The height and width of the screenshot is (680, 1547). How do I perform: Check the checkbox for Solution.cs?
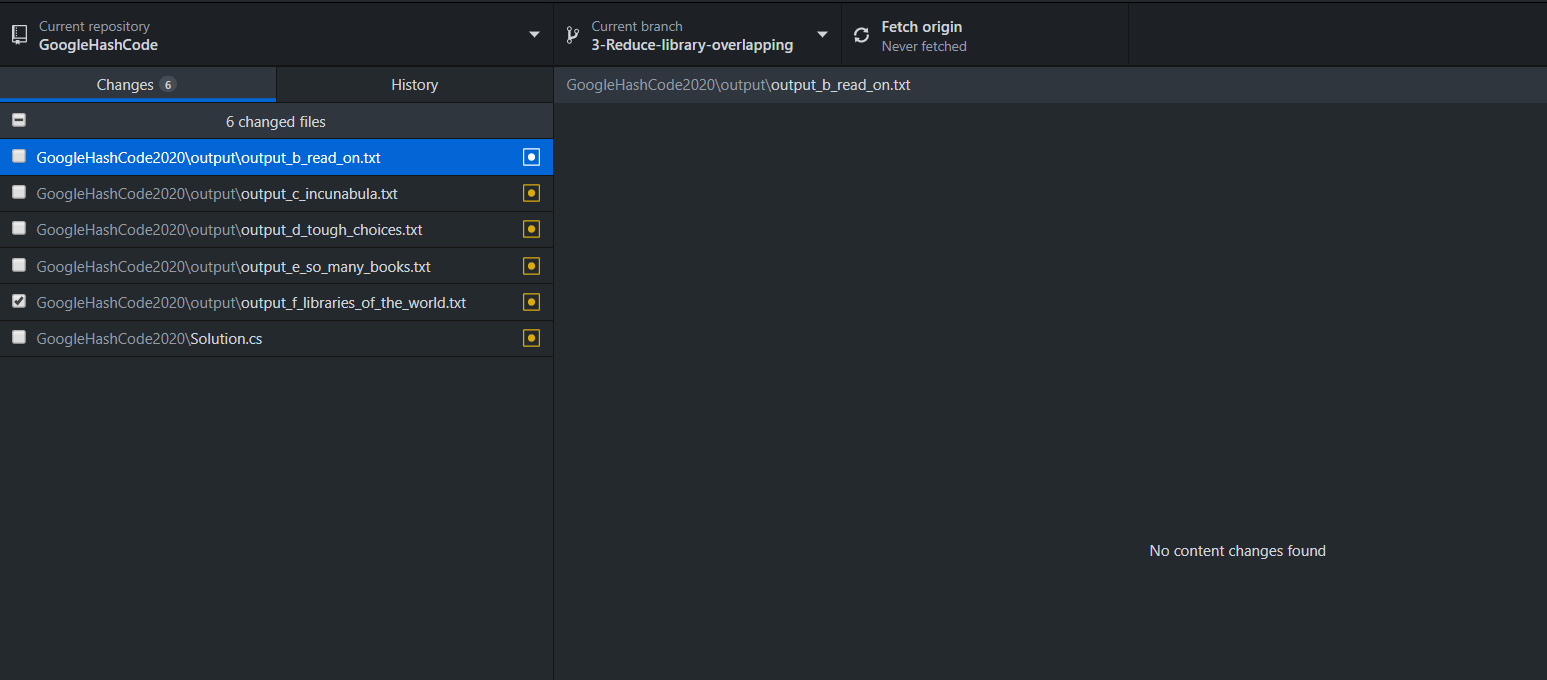tap(18, 338)
